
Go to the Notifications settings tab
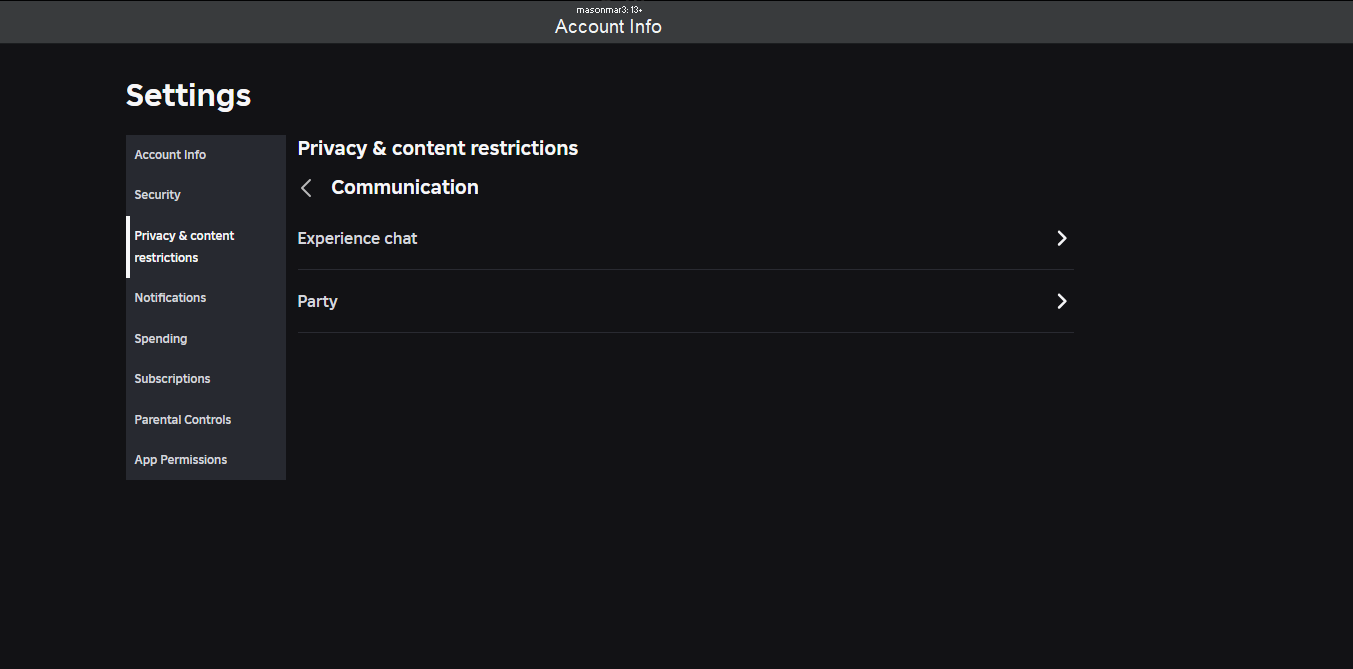coord(170,298)
